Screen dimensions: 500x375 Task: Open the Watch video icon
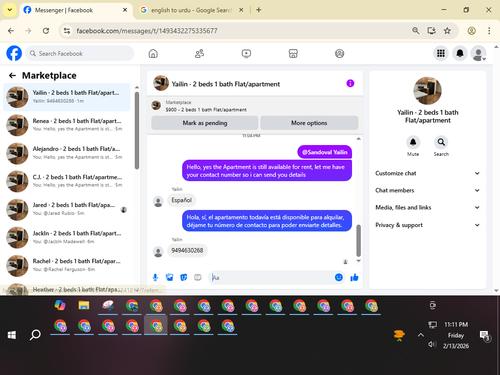[246, 53]
